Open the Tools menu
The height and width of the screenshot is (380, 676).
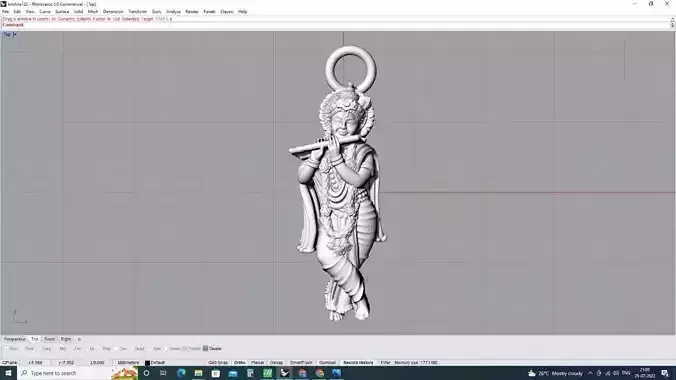[x=156, y=12]
